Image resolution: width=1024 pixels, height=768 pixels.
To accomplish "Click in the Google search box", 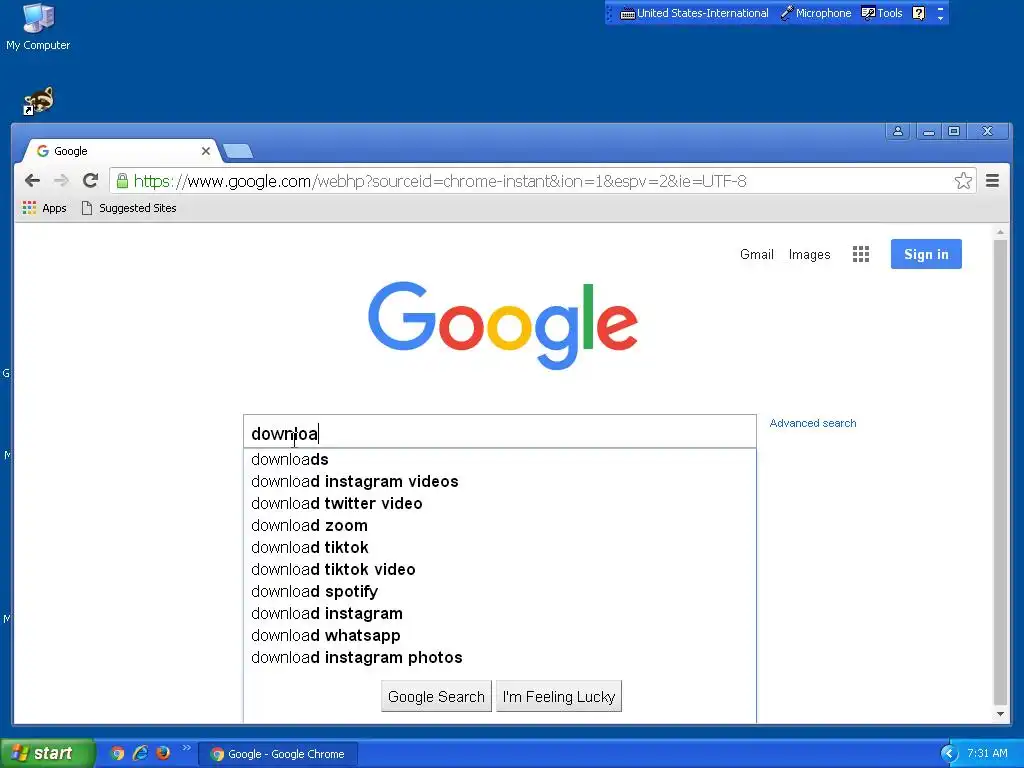I will [500, 432].
